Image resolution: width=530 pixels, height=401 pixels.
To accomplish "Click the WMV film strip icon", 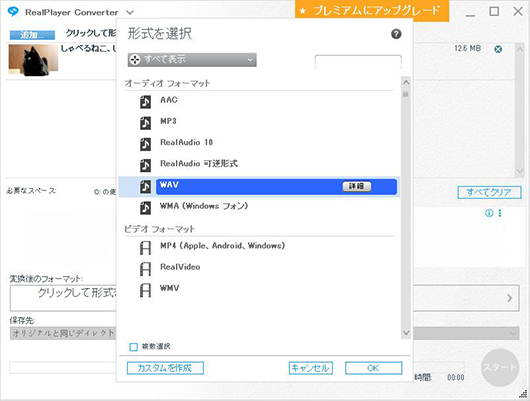I will (145, 290).
